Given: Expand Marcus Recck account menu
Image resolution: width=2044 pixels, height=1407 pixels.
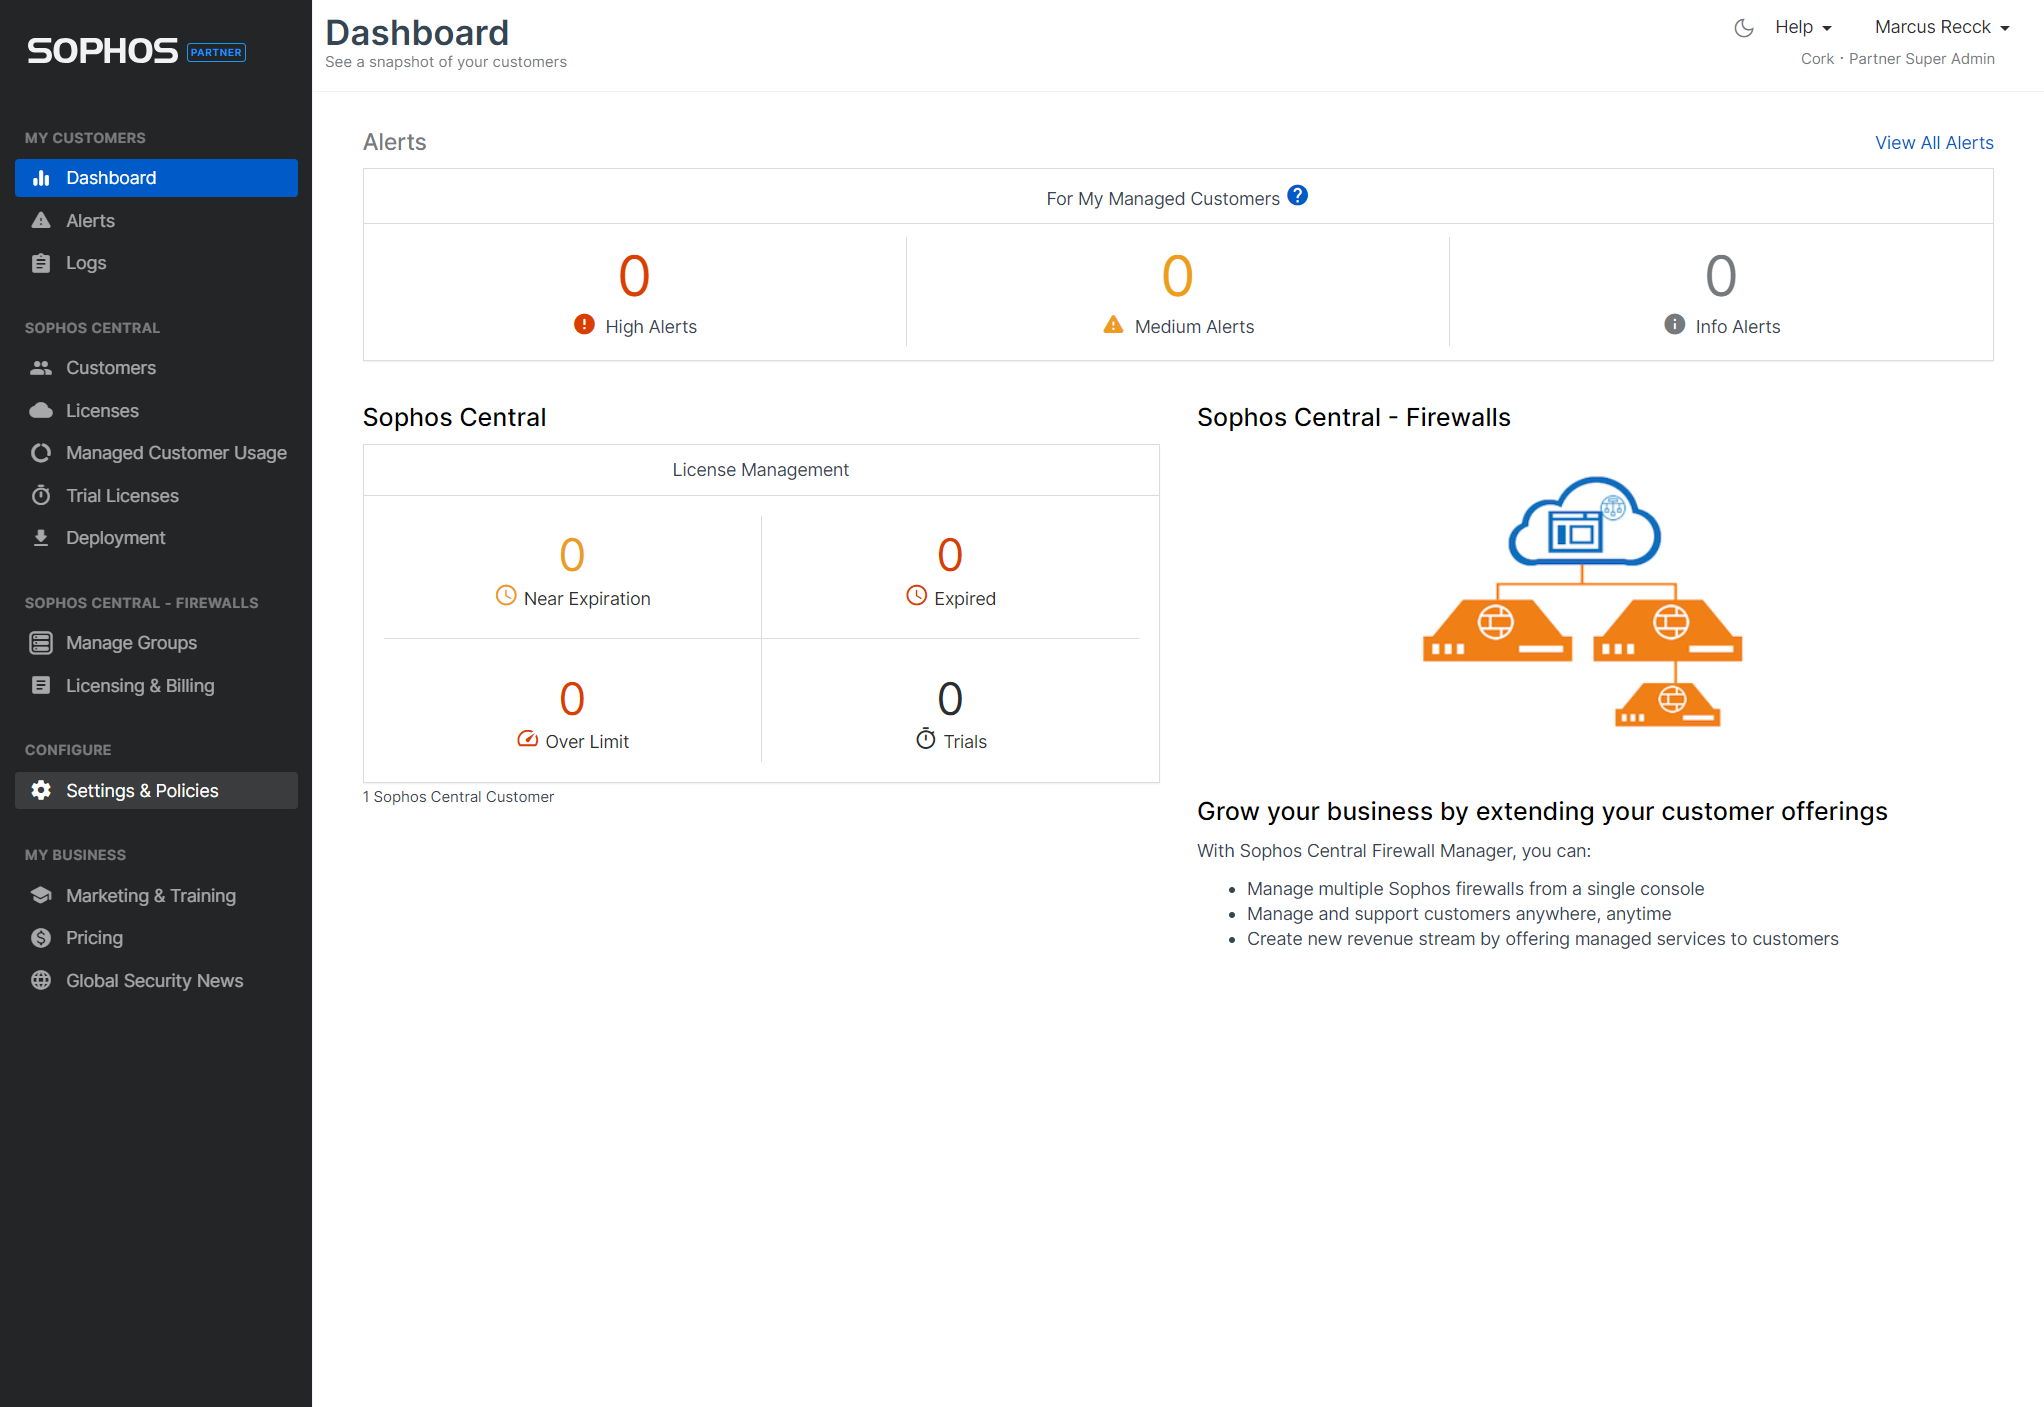Looking at the screenshot, I should (x=1942, y=27).
